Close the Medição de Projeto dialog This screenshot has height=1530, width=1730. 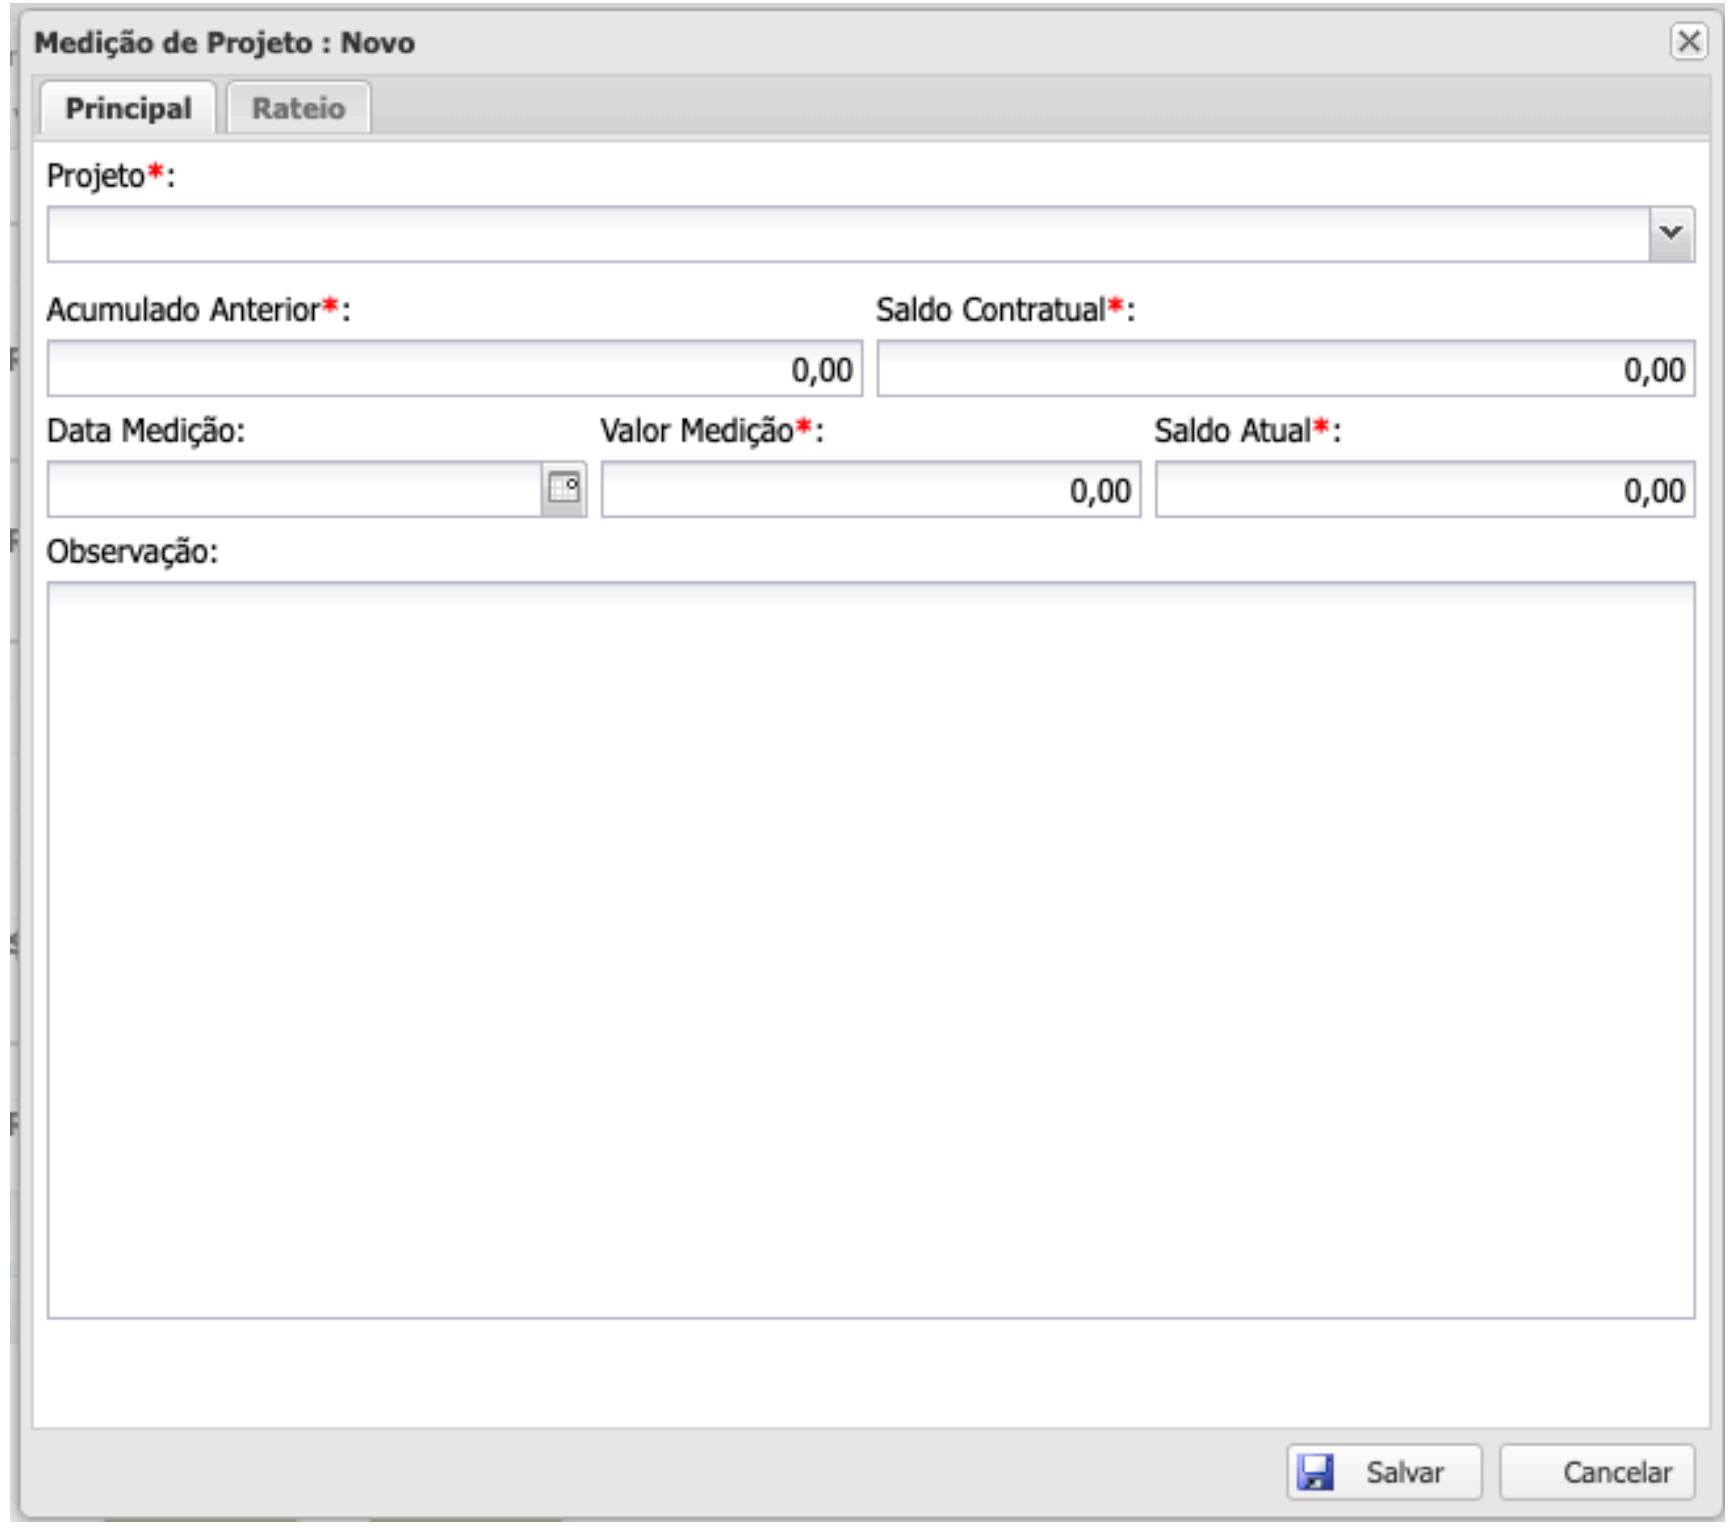[x=1688, y=42]
